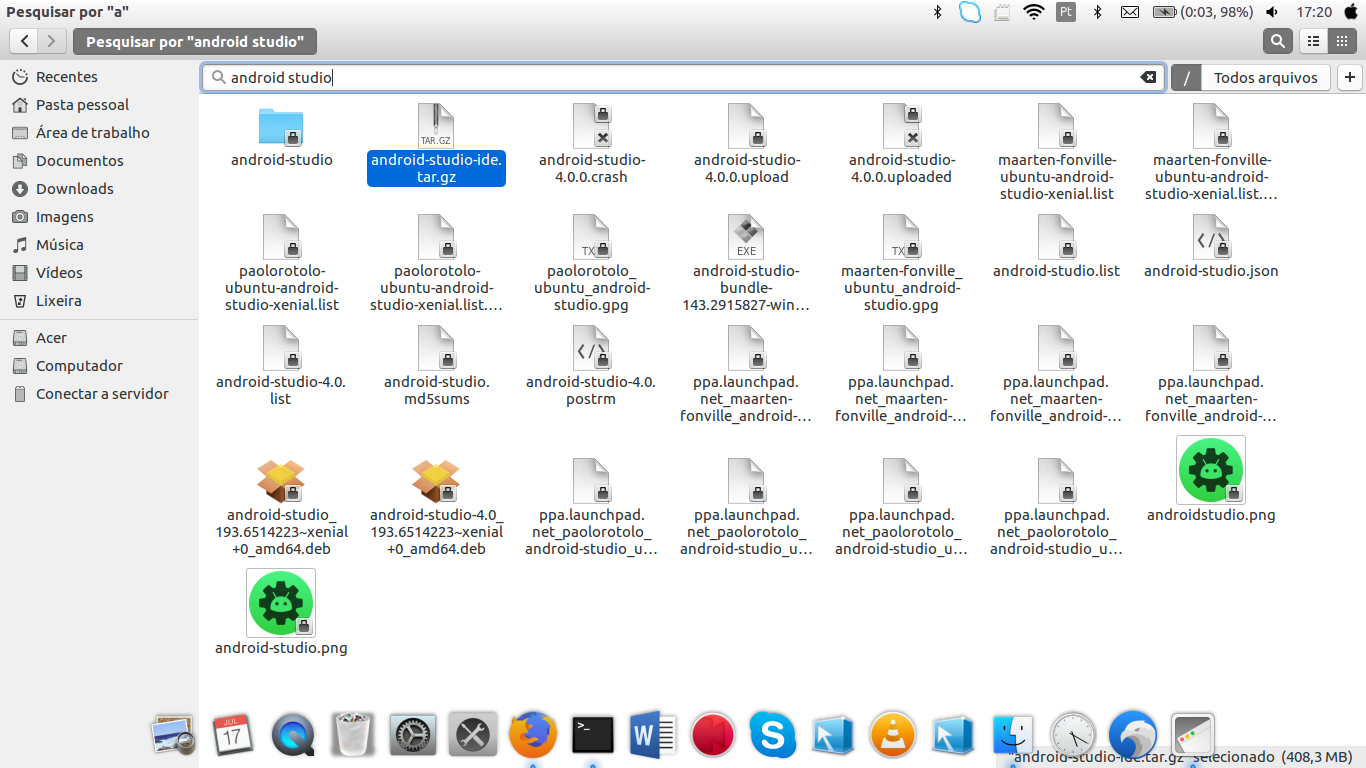Open the Pt keyboard layout menu
This screenshot has height=768, width=1366.
pos(1066,12)
